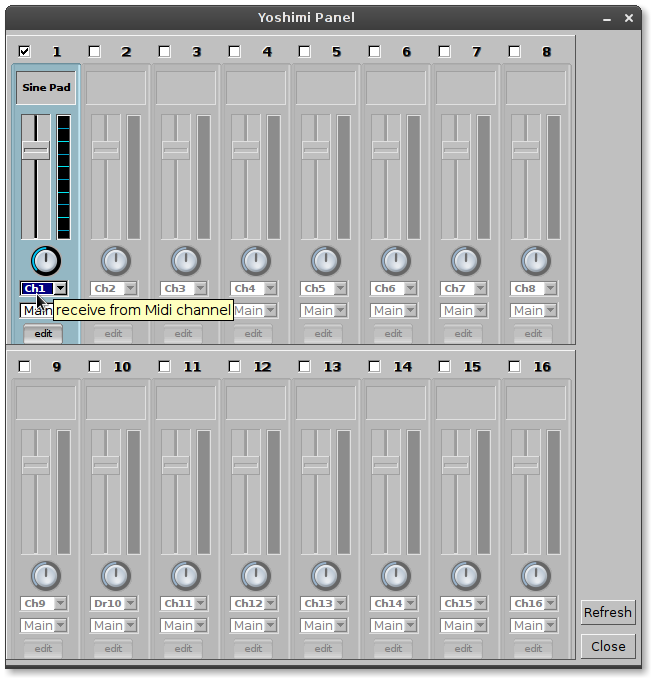The height and width of the screenshot is (678, 651).
Task: Click the Sine Pad instrument name button
Action: tap(46, 88)
